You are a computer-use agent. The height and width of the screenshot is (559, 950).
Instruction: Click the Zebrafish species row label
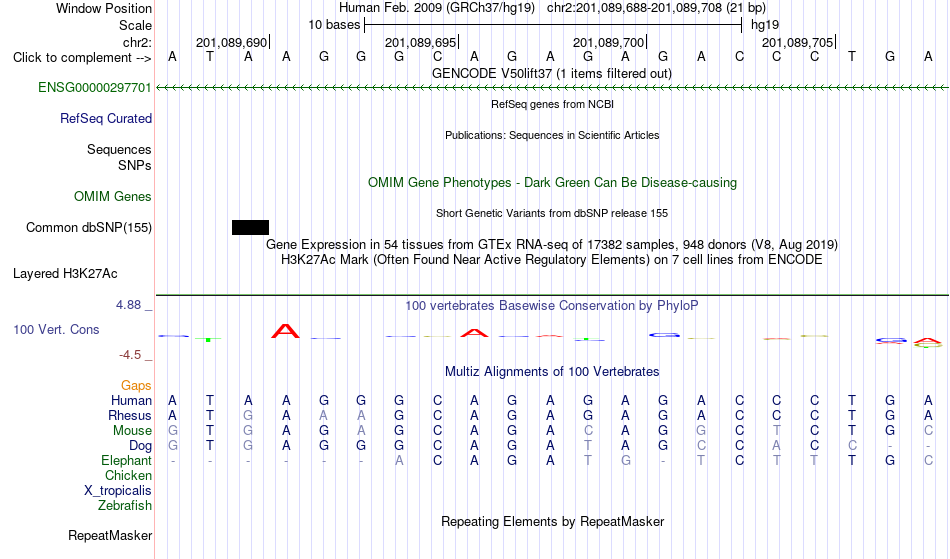pyautogui.click(x=125, y=506)
